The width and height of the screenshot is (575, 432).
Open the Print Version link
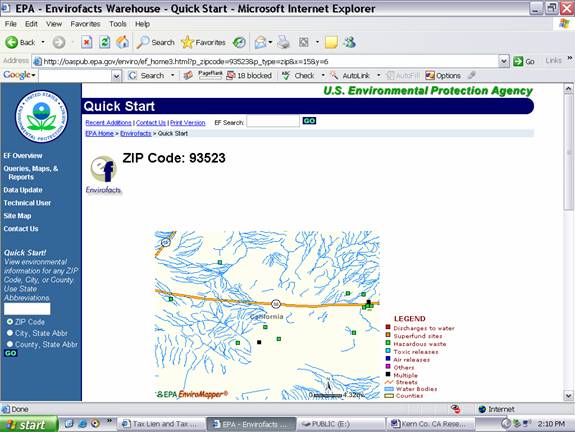point(187,123)
